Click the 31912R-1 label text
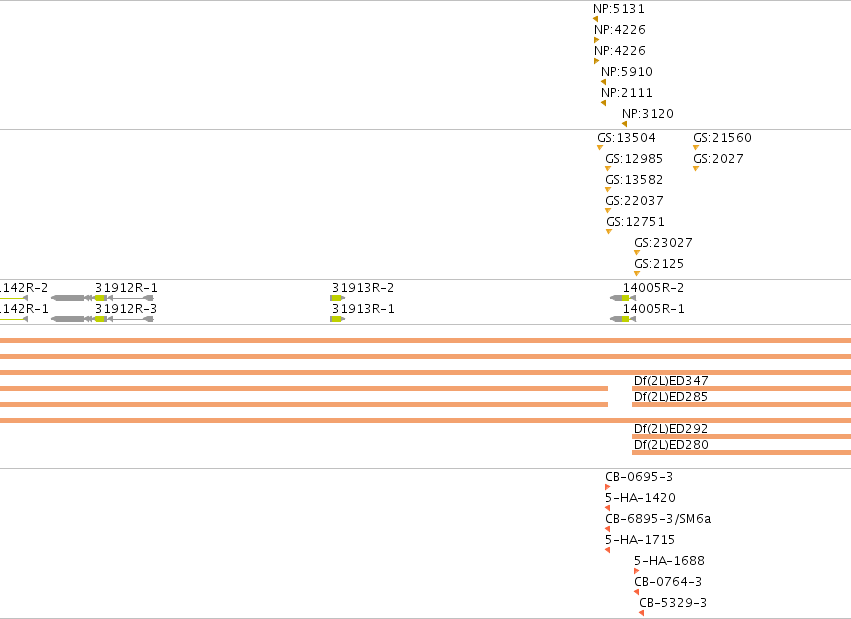Screen dimensions: 851x619 [126, 288]
